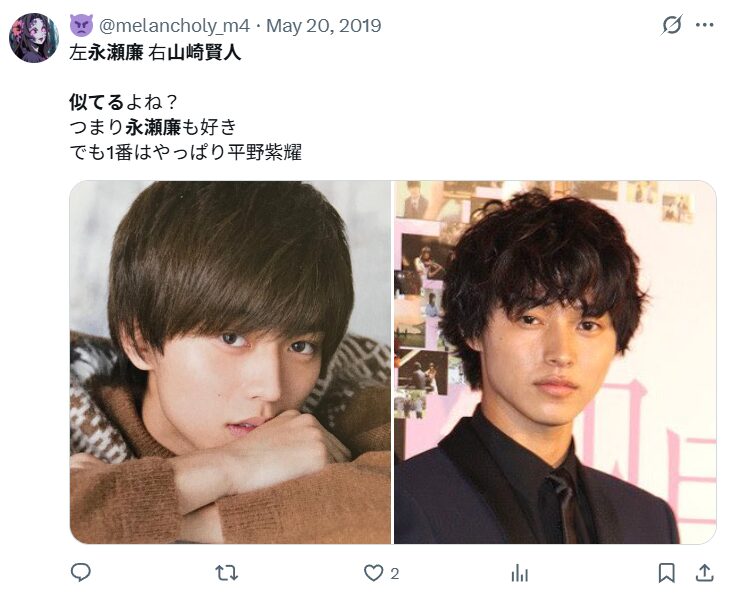Click the tweet line ending with 平野紫耀
The image size is (732, 594).
click(x=185, y=152)
